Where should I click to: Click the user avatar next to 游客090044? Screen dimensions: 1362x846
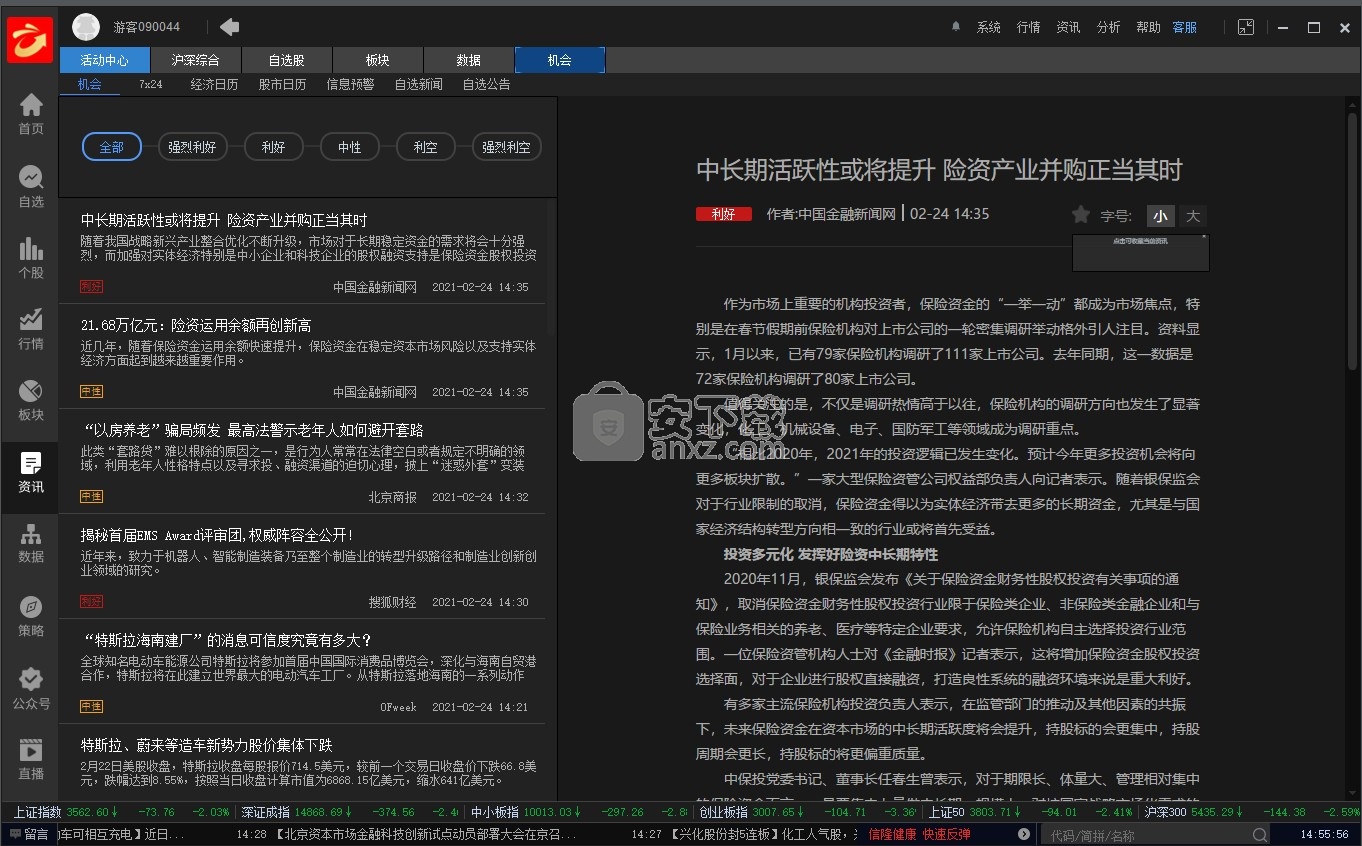click(86, 27)
